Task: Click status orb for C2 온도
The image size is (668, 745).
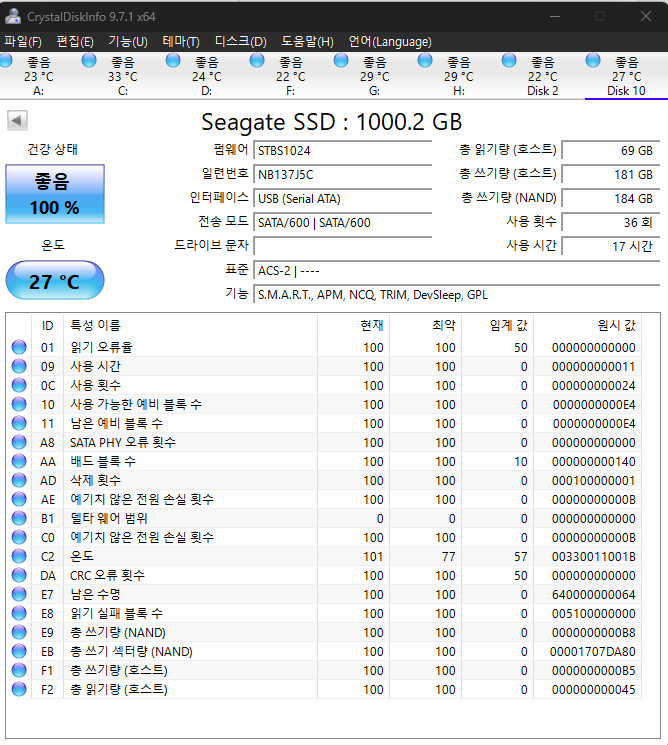Action: [x=19, y=556]
